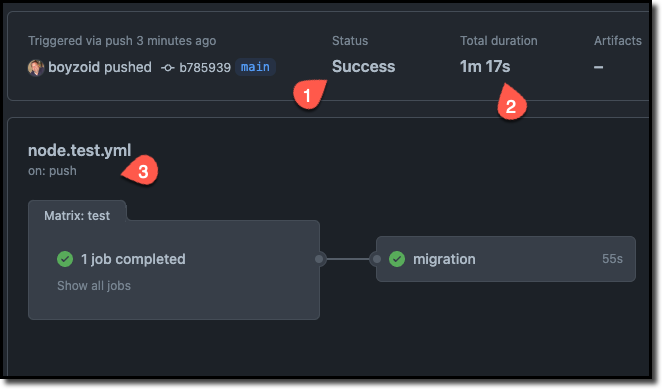Click the on: push trigger text

click(x=52, y=171)
